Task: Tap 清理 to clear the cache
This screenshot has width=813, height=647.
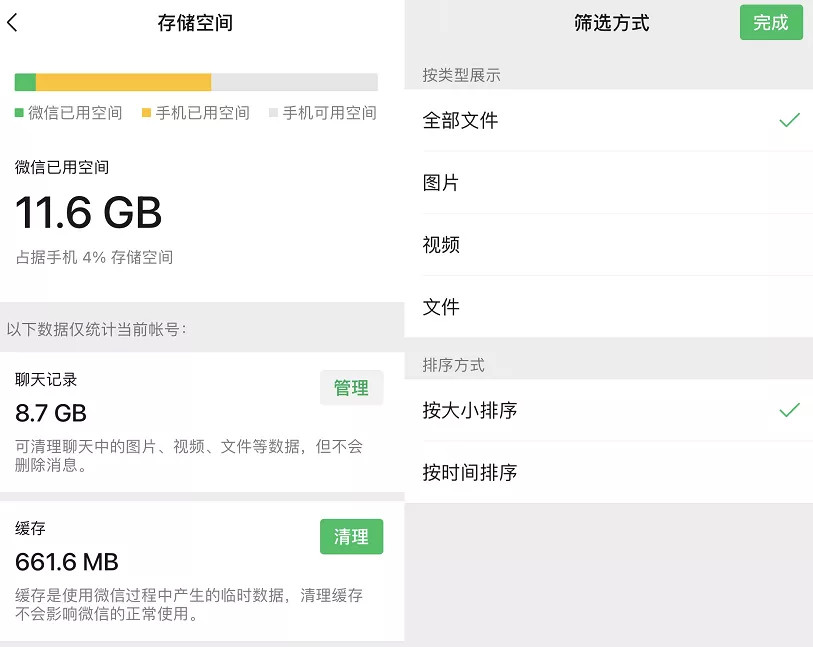Action: [352, 537]
